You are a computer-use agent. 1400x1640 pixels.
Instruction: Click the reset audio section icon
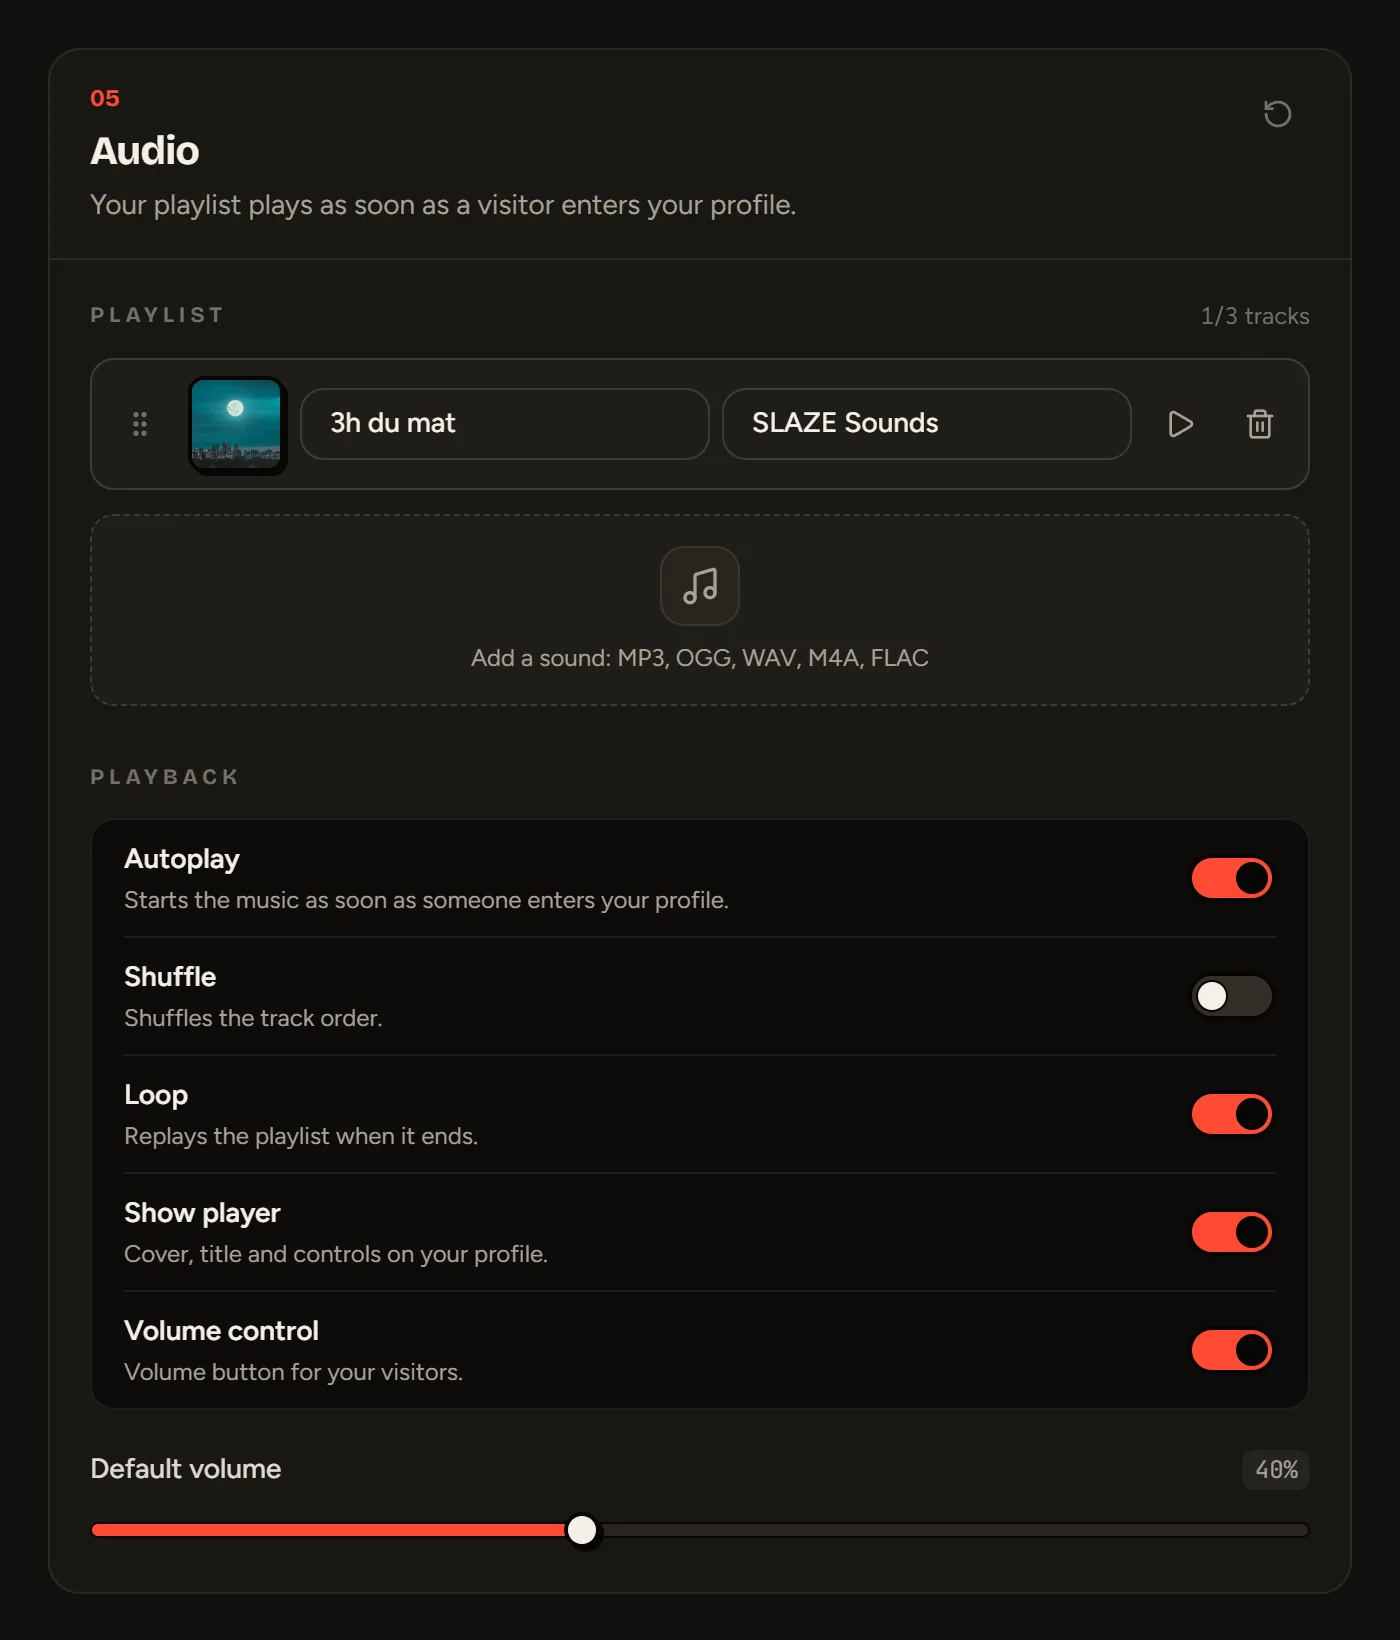tap(1277, 114)
